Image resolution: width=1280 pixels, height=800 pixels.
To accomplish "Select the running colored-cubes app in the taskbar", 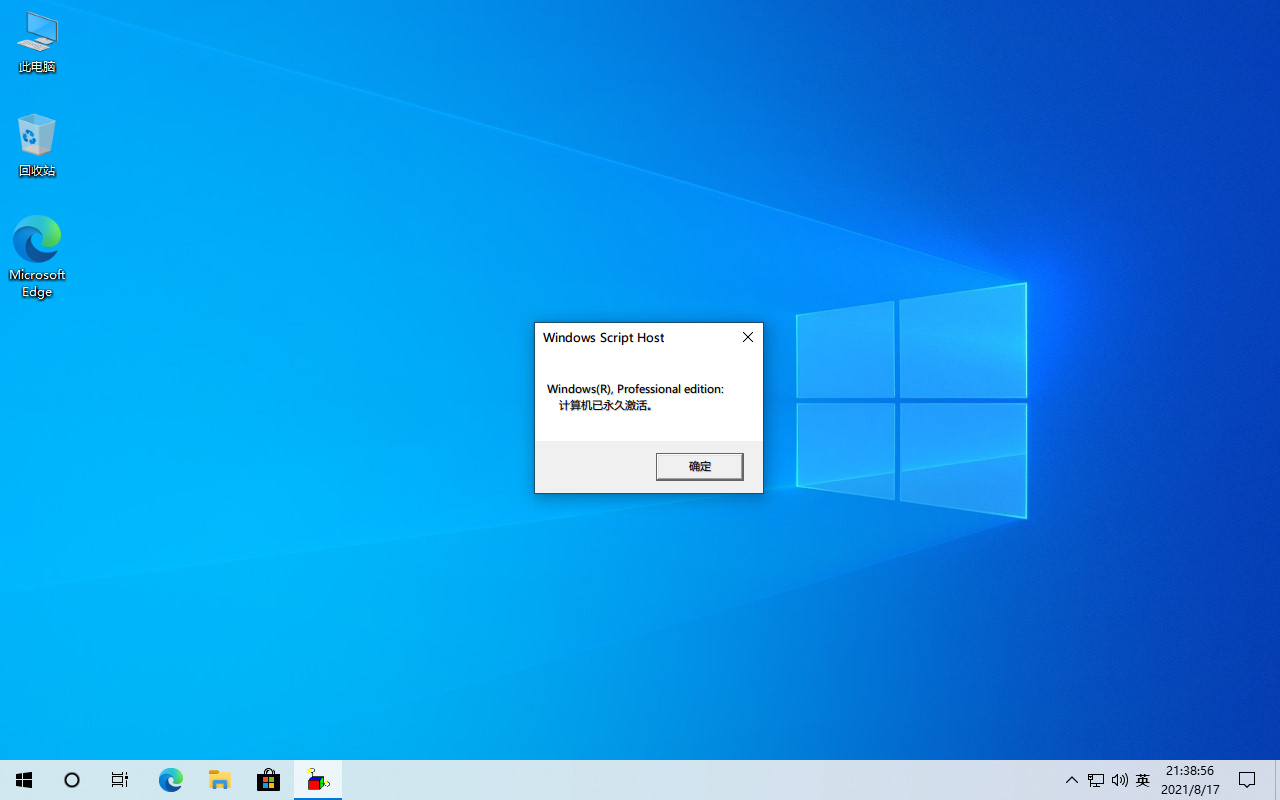I will 318,780.
